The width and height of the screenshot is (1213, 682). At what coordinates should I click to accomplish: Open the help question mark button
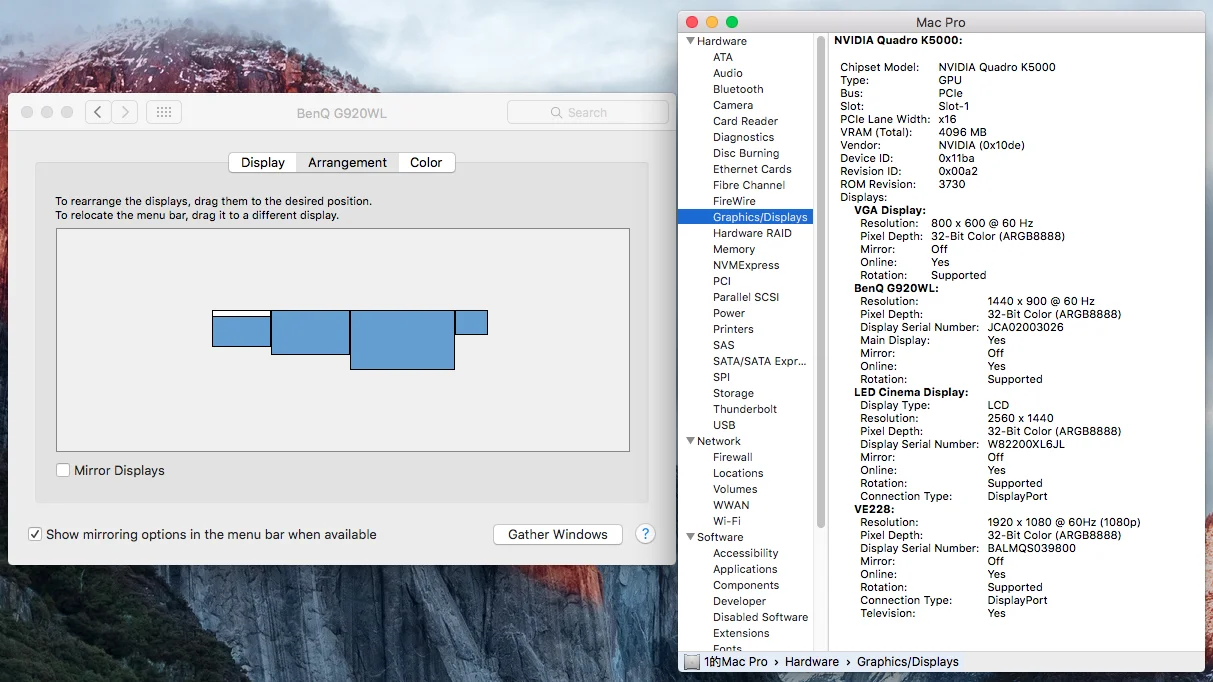click(x=645, y=534)
